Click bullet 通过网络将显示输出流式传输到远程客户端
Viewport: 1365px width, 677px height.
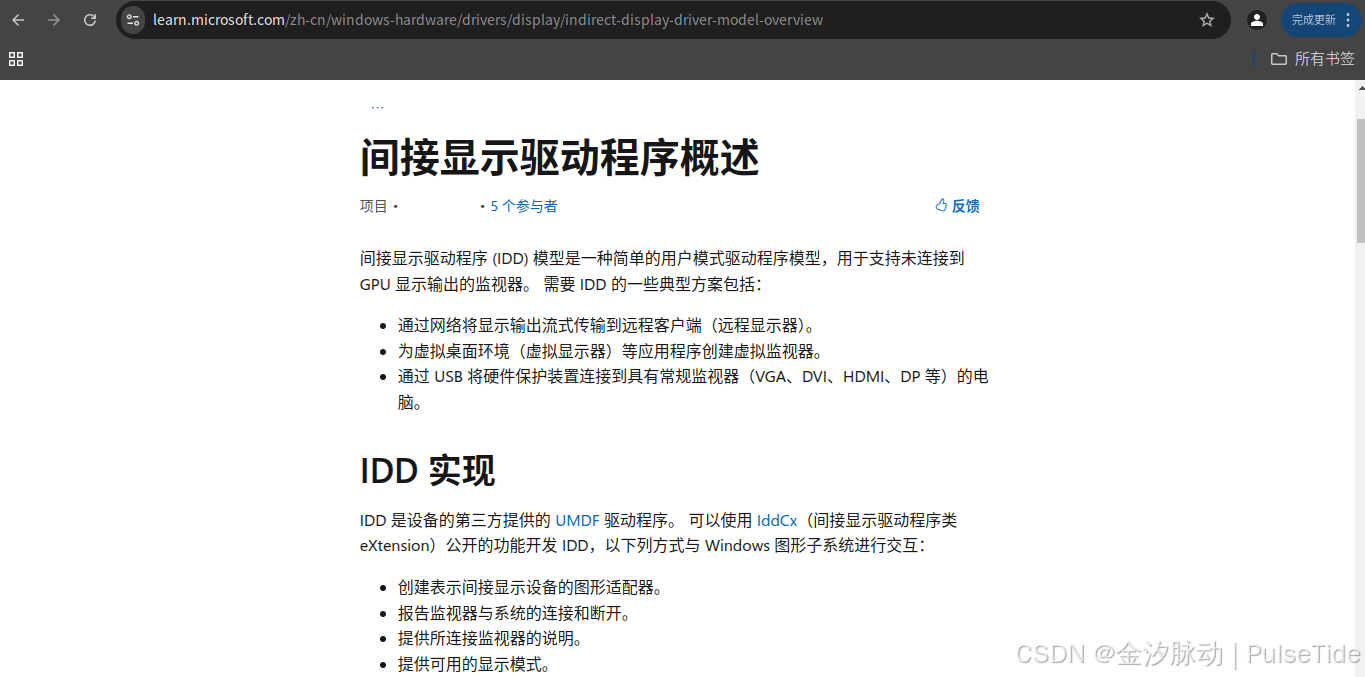coord(607,325)
